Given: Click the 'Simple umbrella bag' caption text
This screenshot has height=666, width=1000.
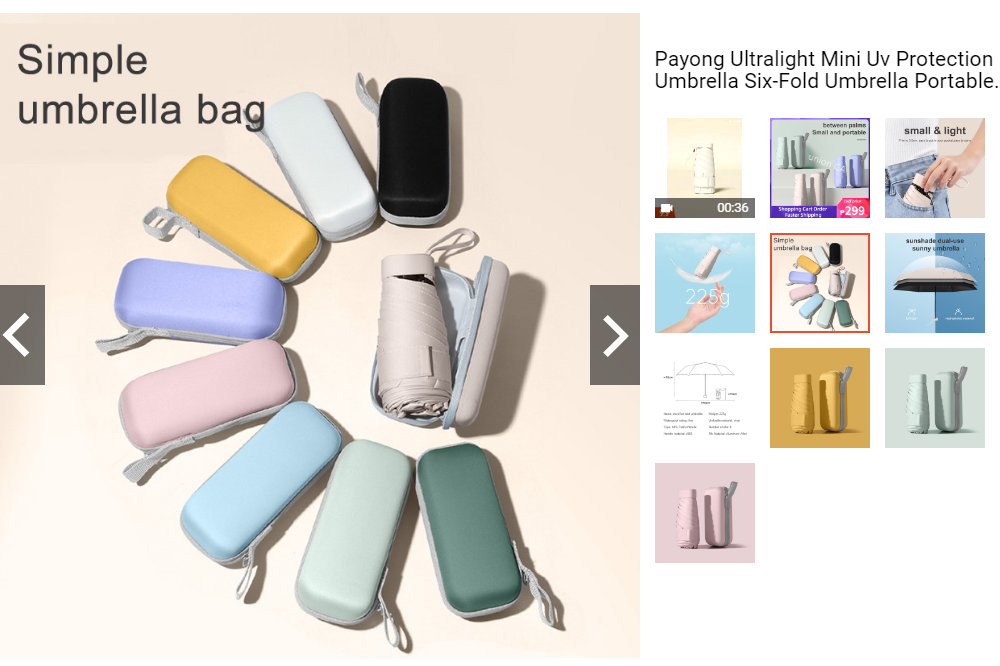Looking at the screenshot, I should pos(141,85).
